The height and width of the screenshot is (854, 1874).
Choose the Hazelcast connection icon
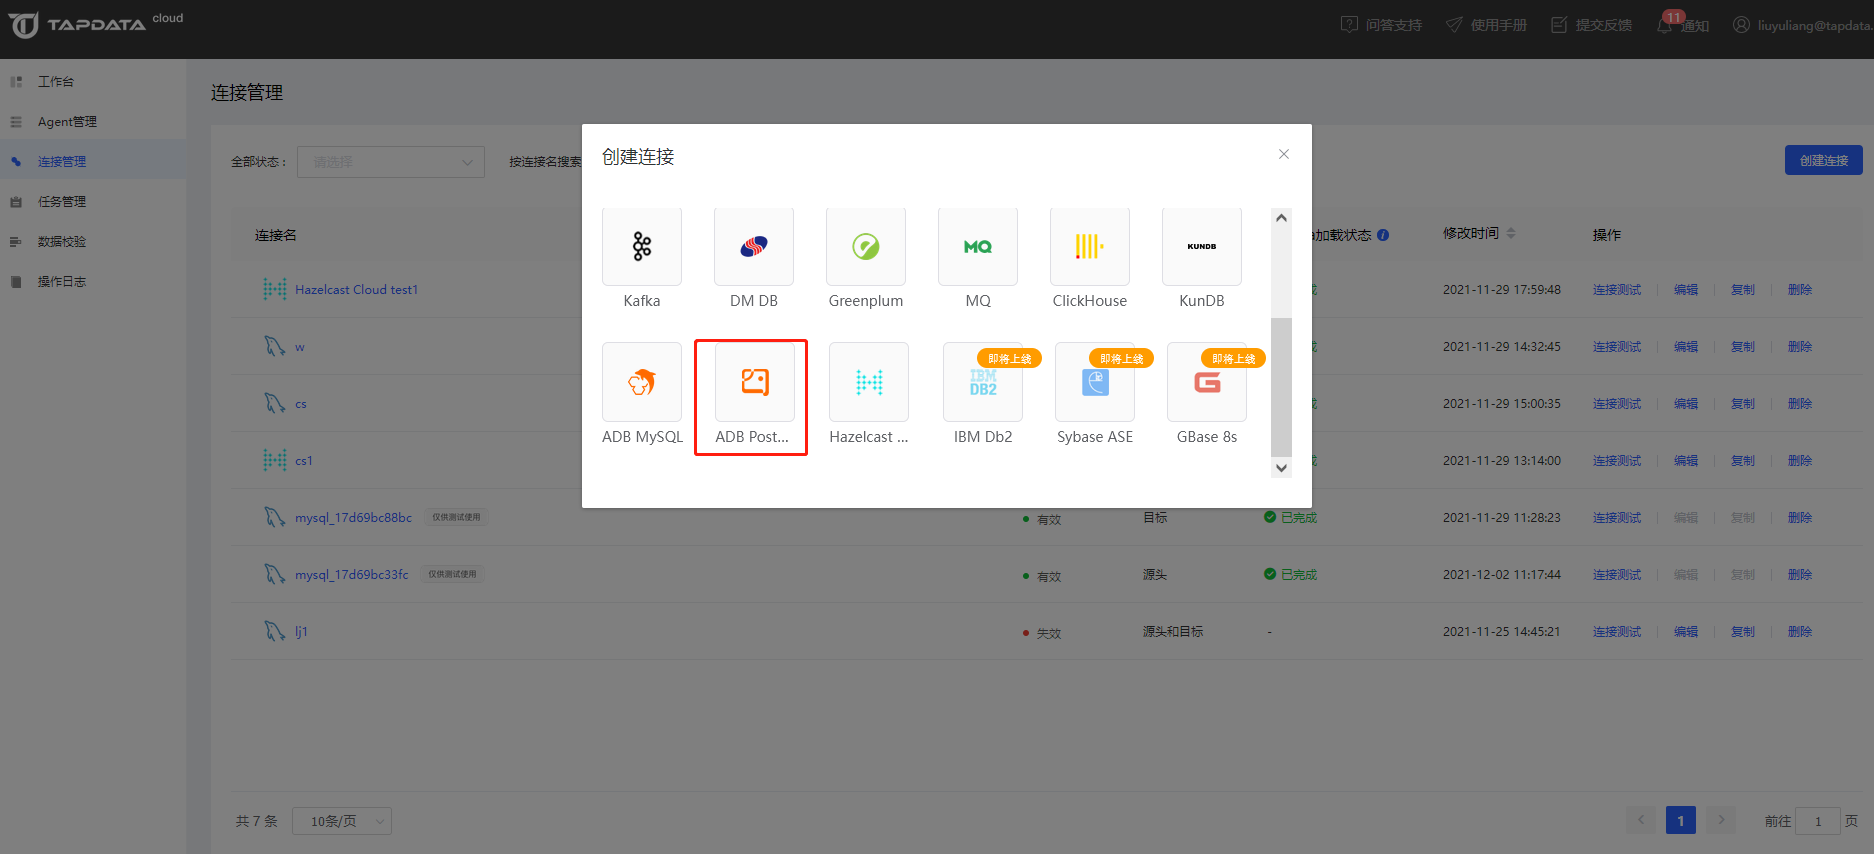point(869,382)
